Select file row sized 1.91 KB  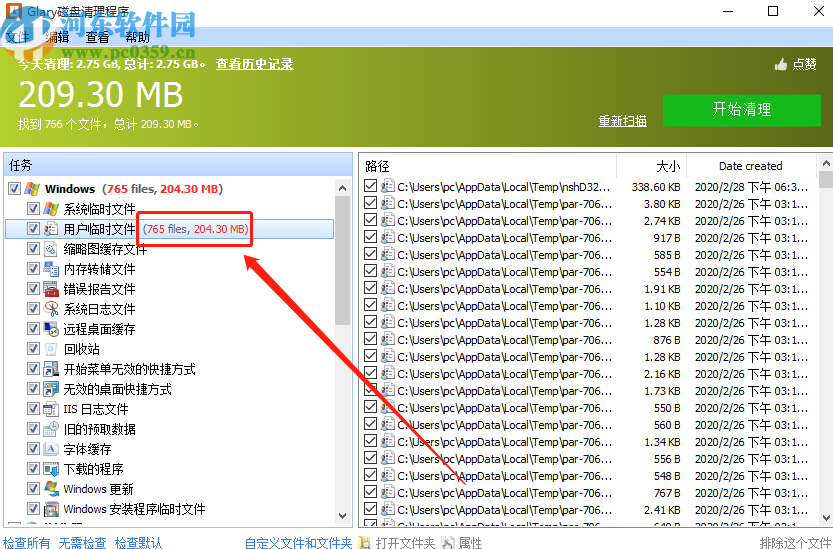tap(587, 289)
